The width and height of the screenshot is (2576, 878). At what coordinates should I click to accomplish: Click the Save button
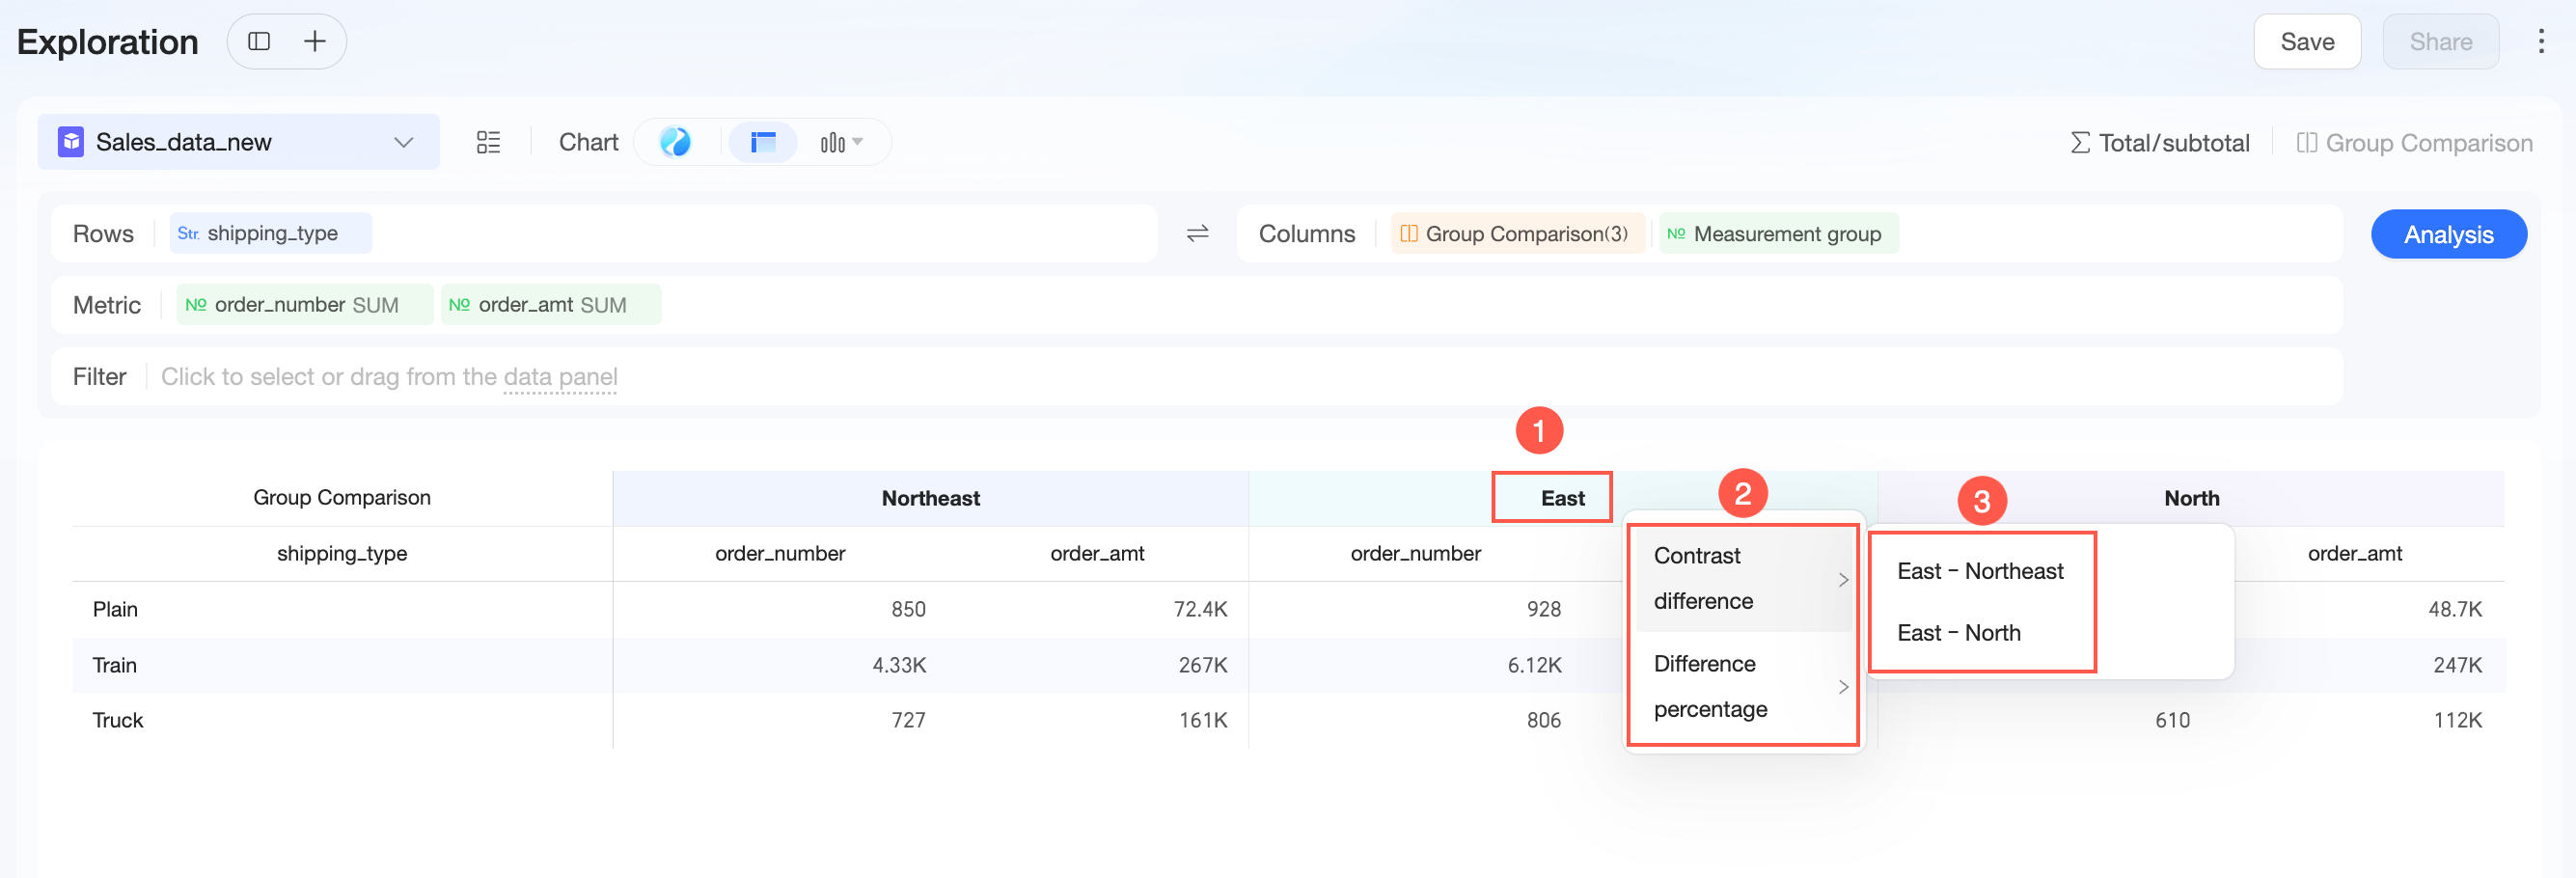pyautogui.click(x=2306, y=41)
